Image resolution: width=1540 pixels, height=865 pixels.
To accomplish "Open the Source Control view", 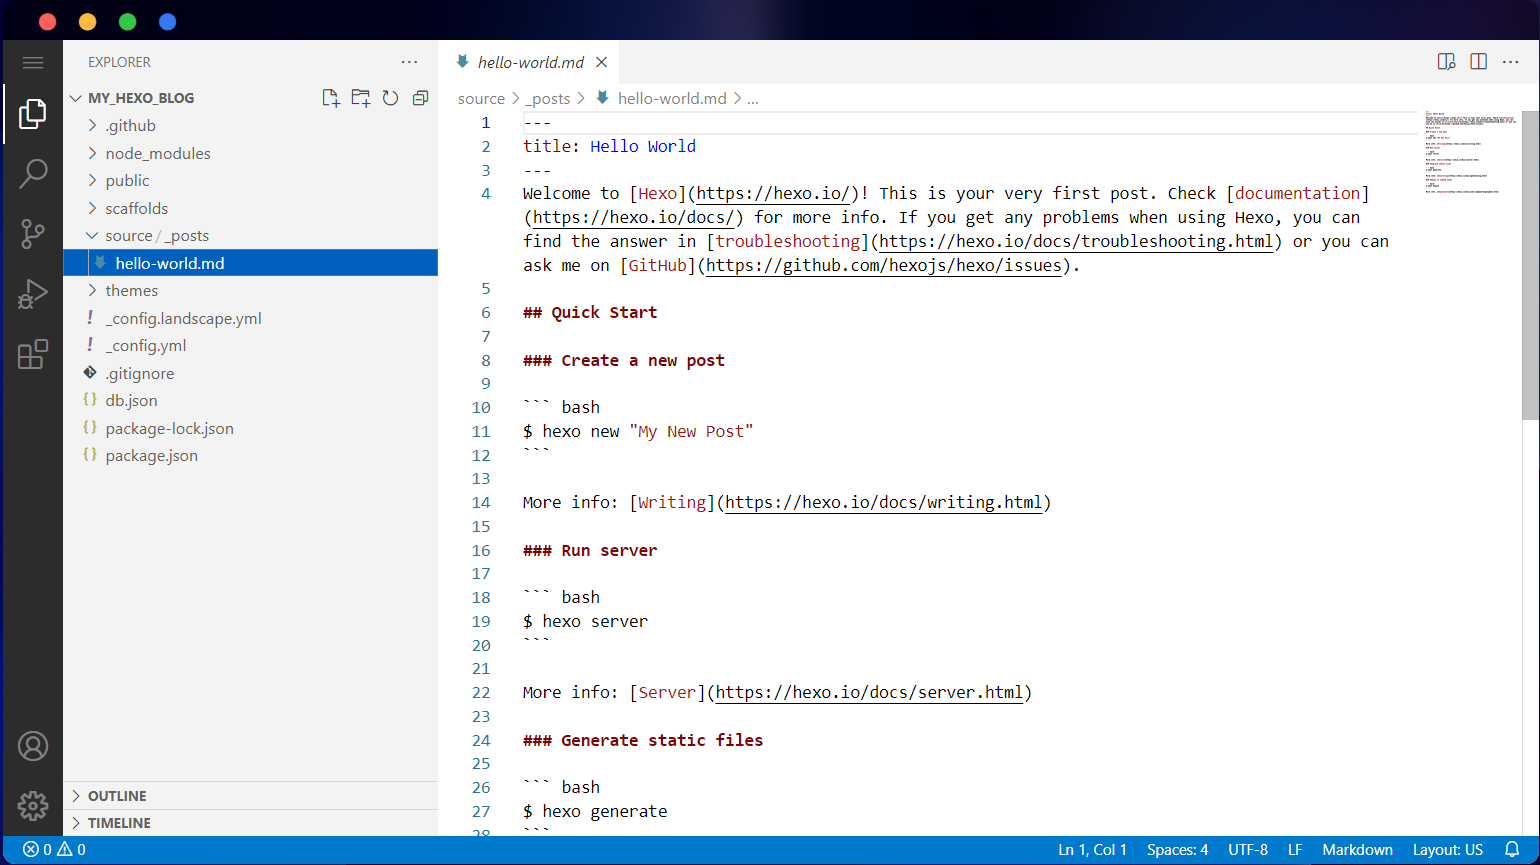I will 33,234.
